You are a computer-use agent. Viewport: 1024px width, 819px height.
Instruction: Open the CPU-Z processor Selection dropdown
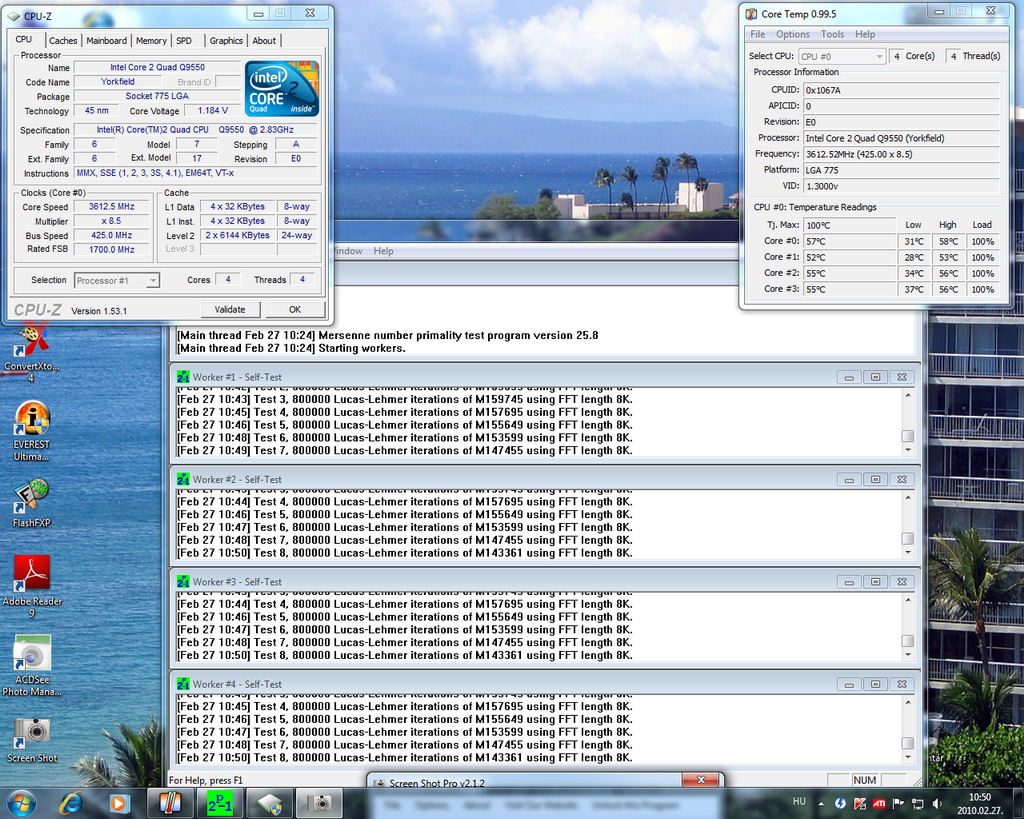point(116,280)
